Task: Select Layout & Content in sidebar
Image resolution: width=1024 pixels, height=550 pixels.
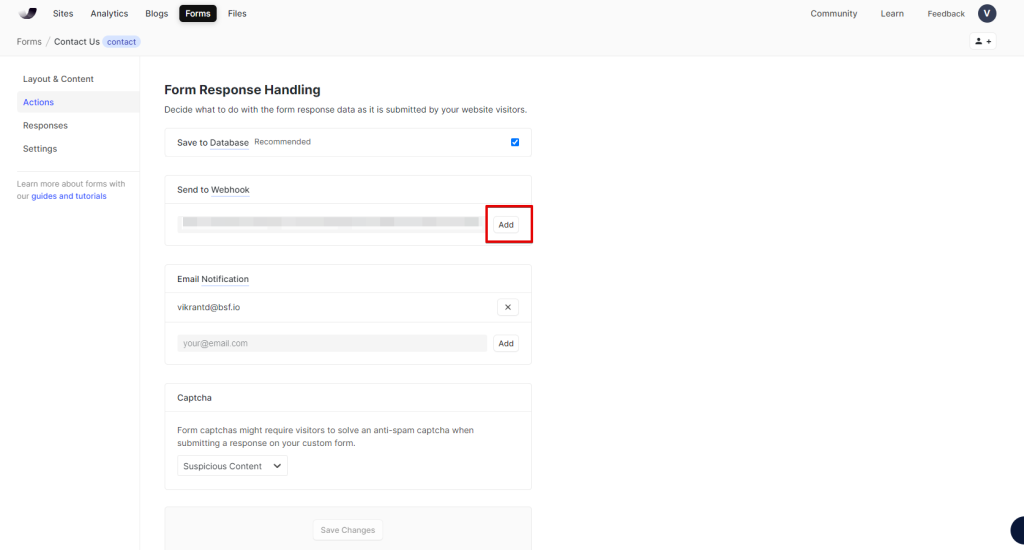Action: [x=58, y=79]
